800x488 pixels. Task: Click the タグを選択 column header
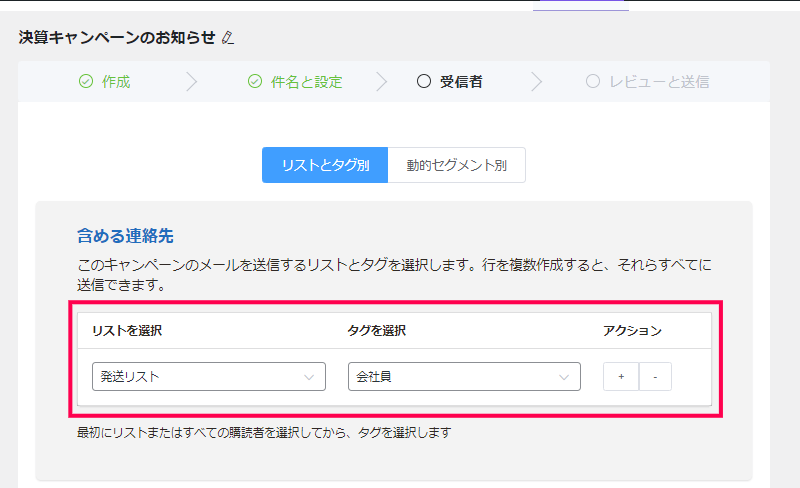point(377,331)
